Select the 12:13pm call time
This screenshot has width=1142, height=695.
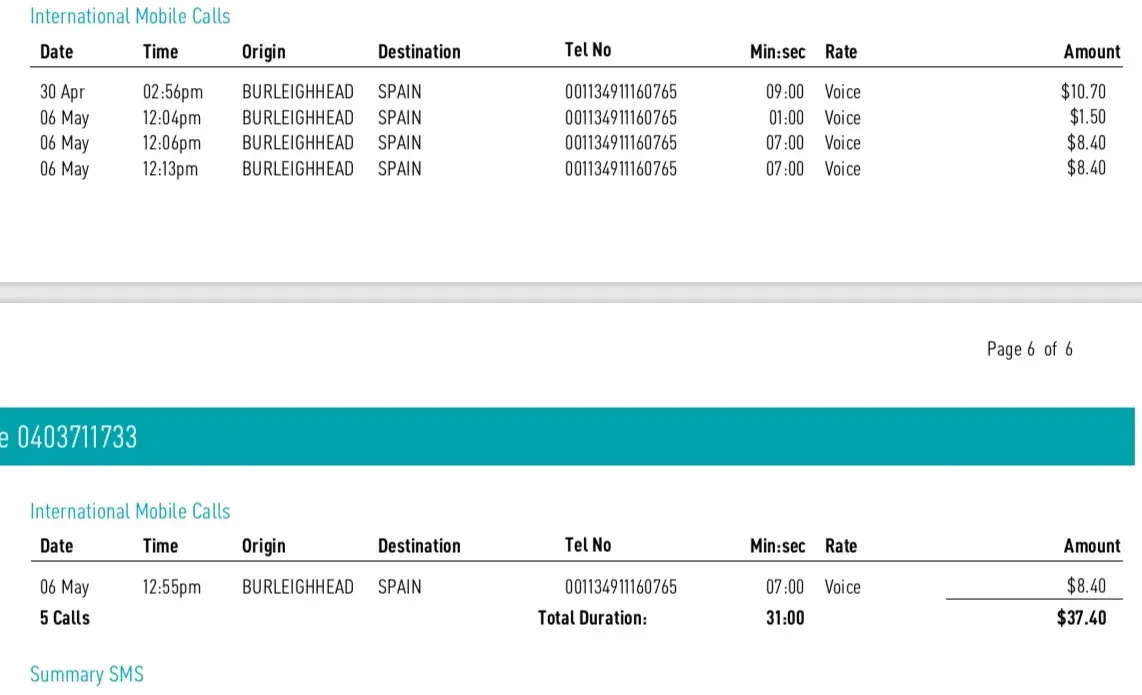pos(171,169)
